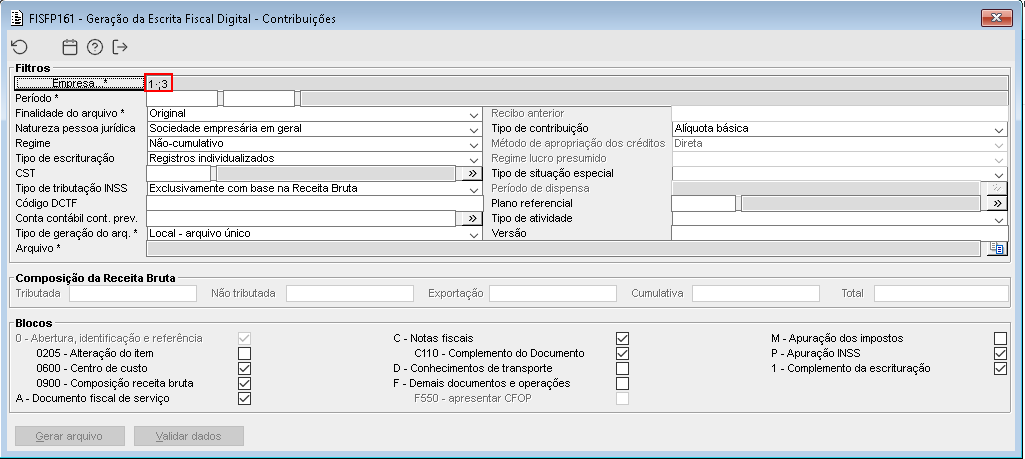This screenshot has width=1025, height=459.
Task: Toggle the P - Apuração INSS checkbox
Action: [1000, 354]
